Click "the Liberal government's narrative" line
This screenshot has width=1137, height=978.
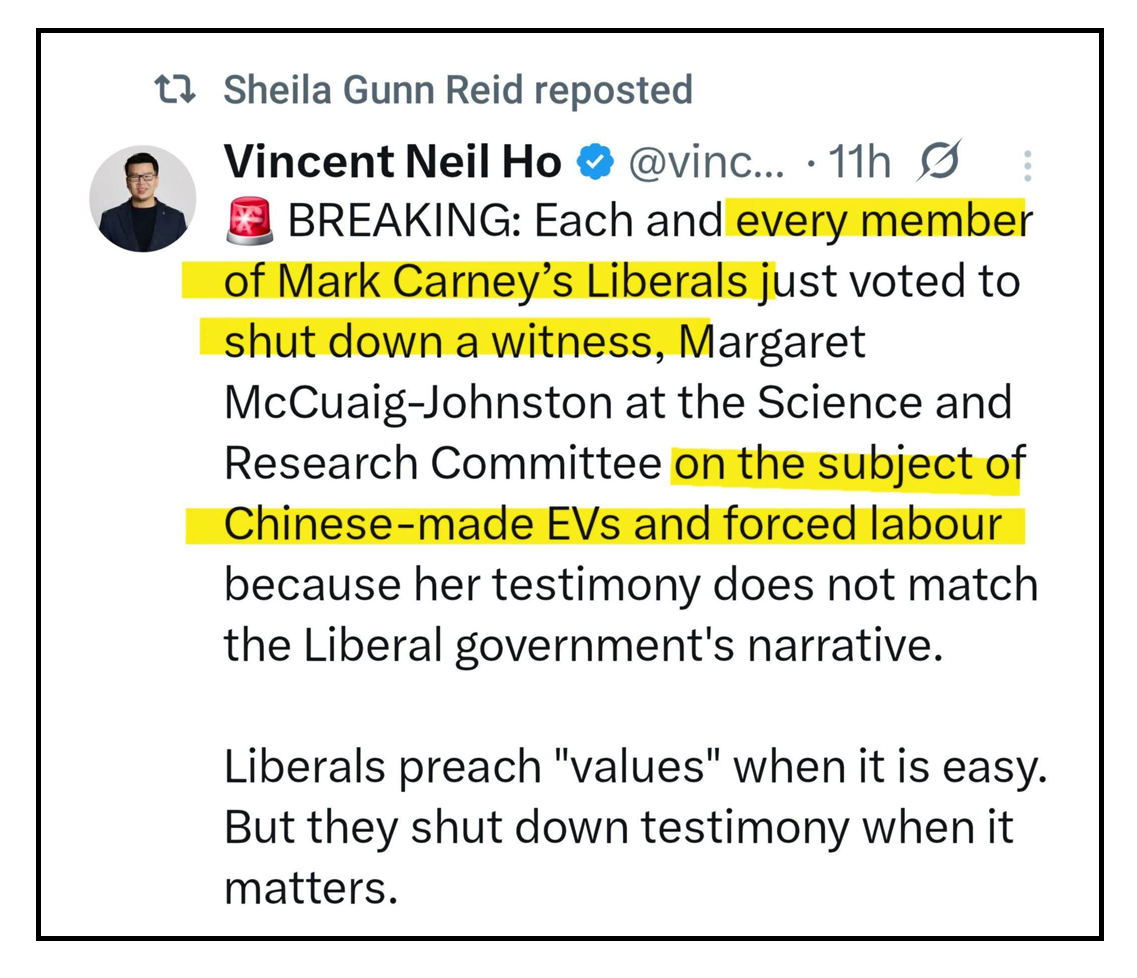(x=583, y=644)
